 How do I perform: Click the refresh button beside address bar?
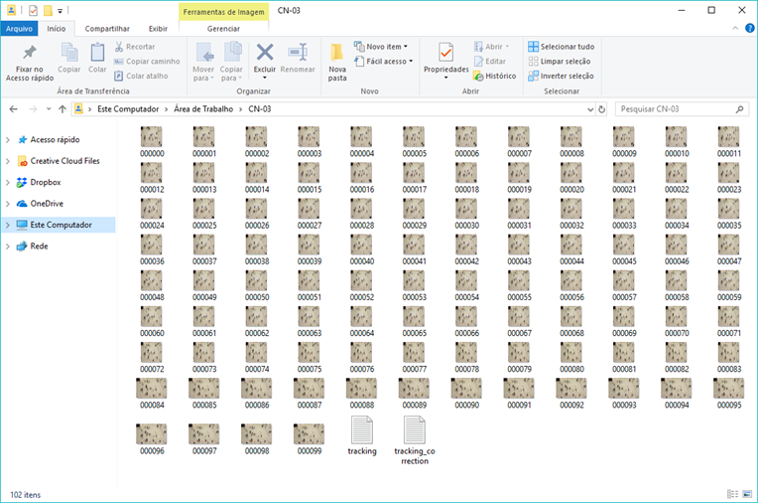pos(602,109)
